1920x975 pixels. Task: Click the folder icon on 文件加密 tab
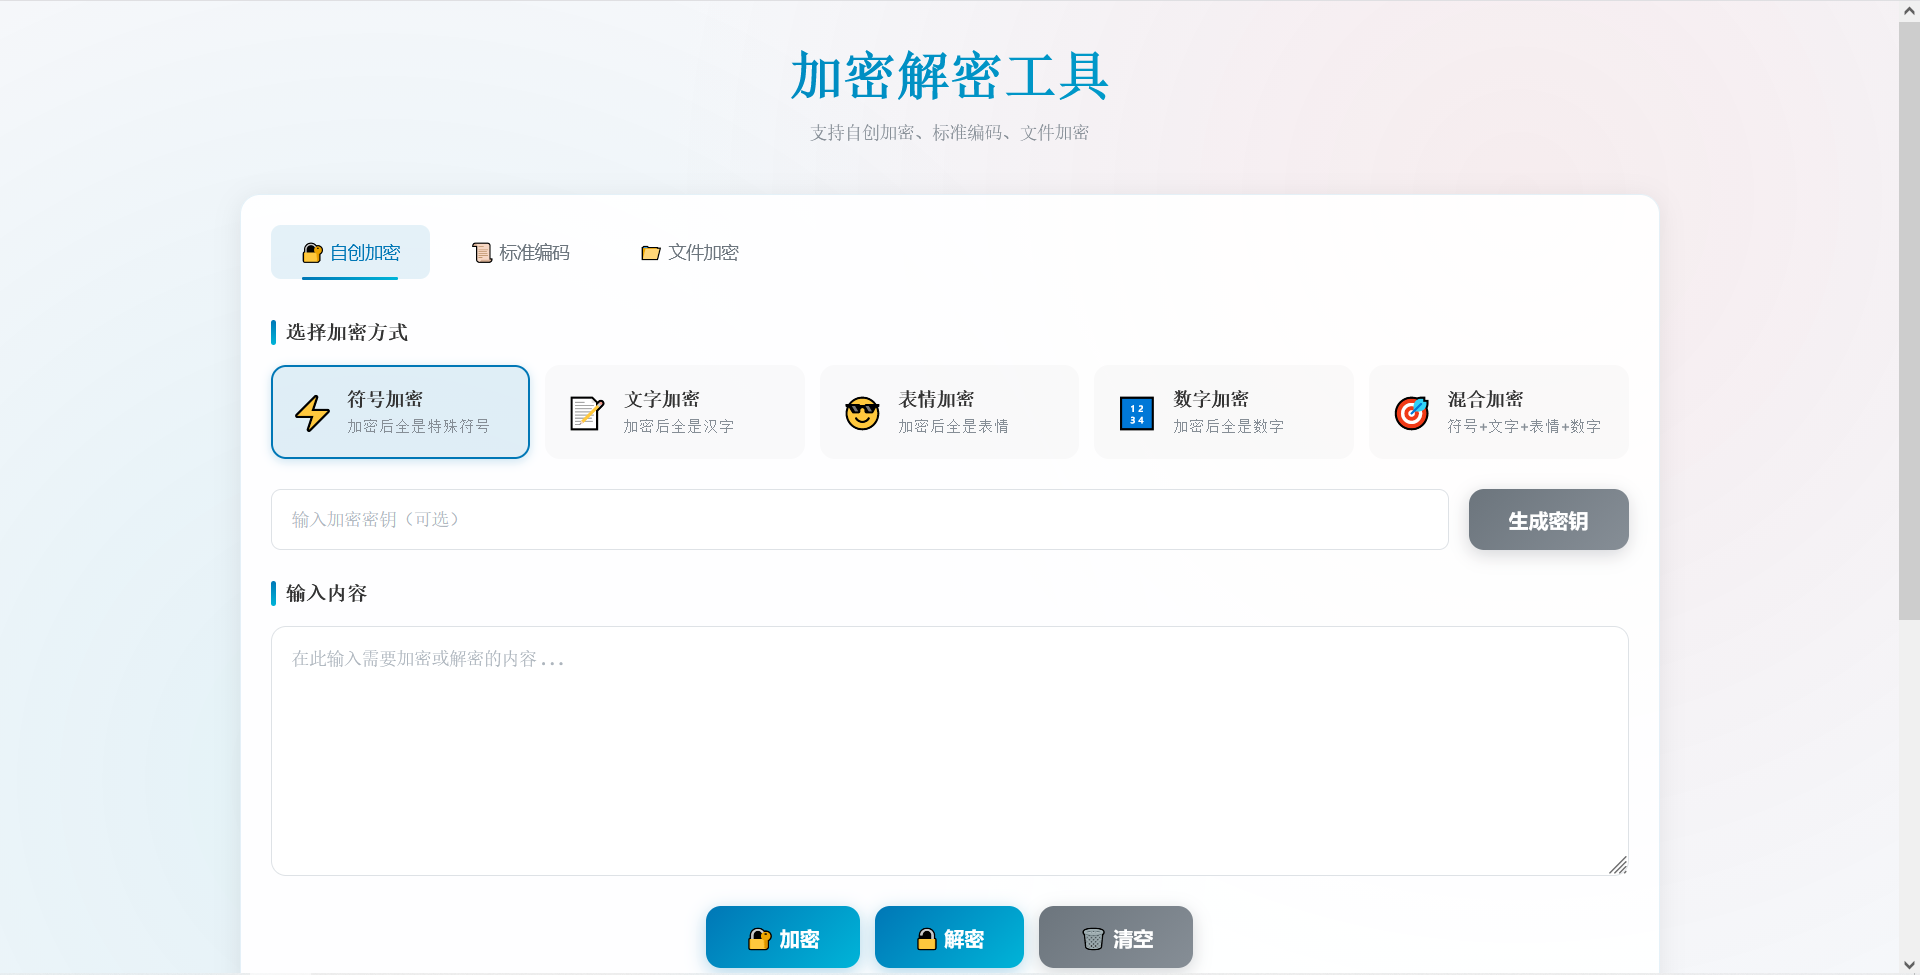pos(651,253)
